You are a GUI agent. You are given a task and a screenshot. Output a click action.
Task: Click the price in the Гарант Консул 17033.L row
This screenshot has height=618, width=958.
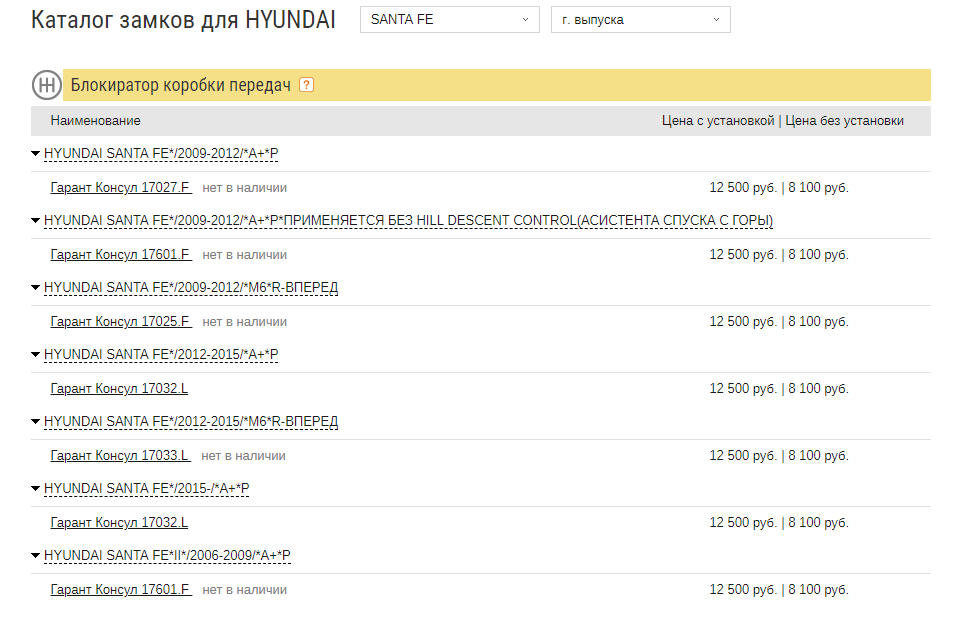(779, 456)
